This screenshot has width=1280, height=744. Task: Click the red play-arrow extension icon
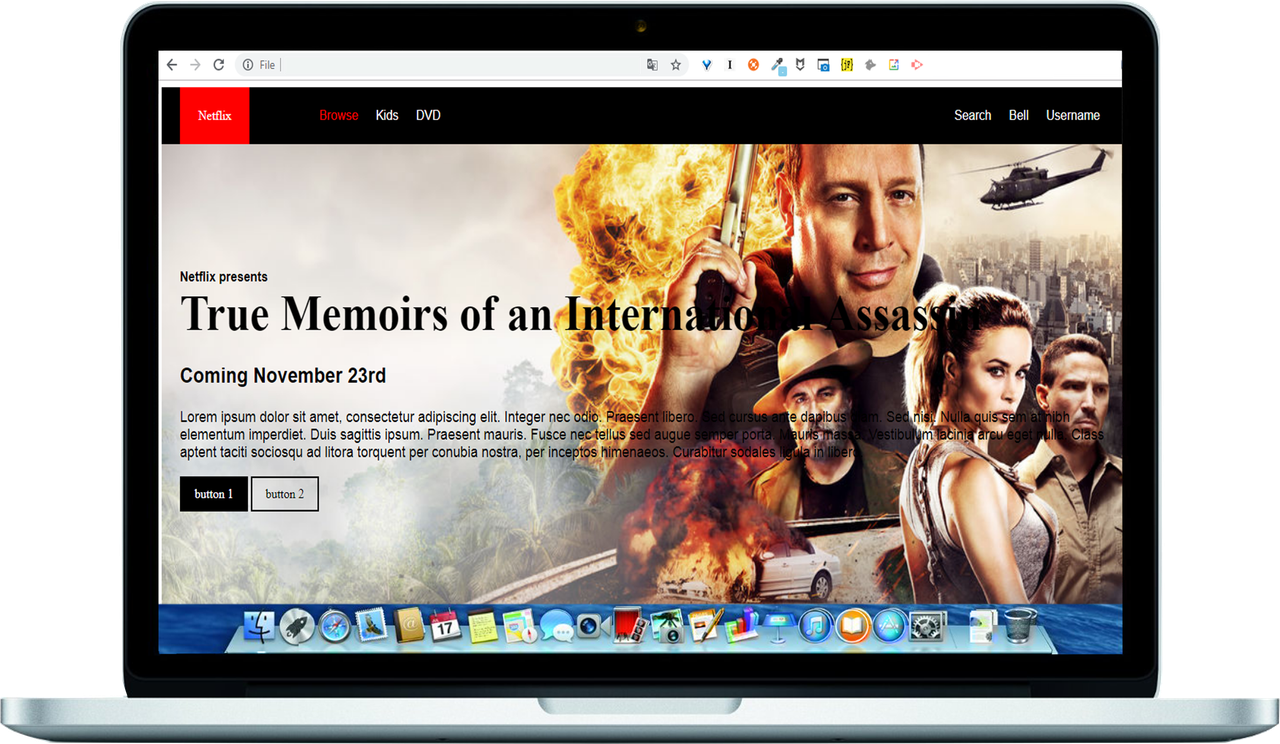(x=916, y=65)
